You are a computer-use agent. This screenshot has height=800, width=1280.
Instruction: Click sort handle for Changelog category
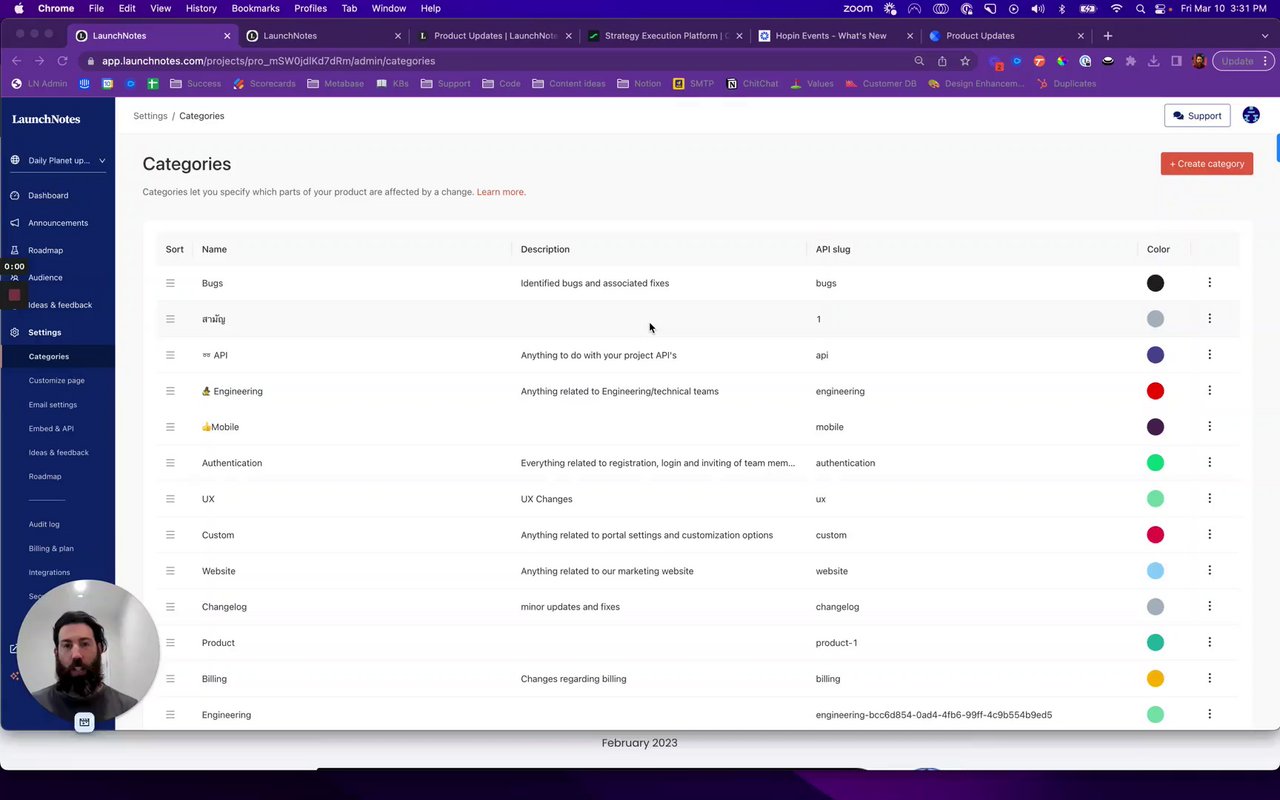tap(170, 607)
